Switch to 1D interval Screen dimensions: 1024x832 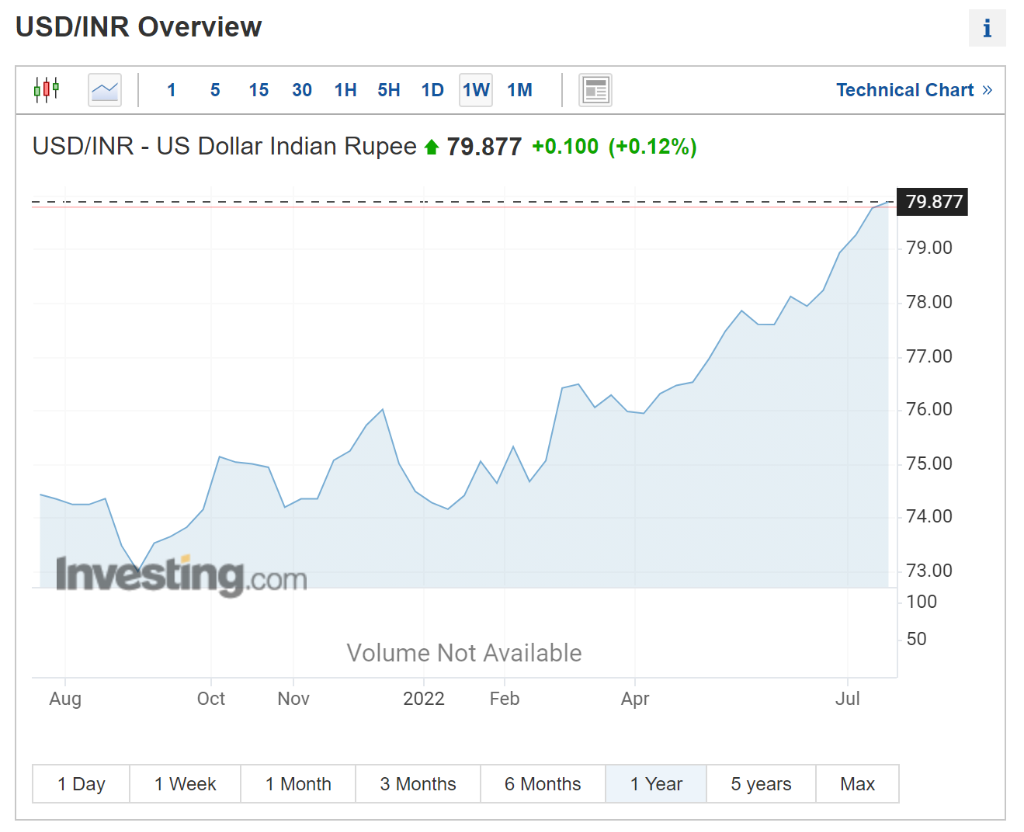pos(432,90)
